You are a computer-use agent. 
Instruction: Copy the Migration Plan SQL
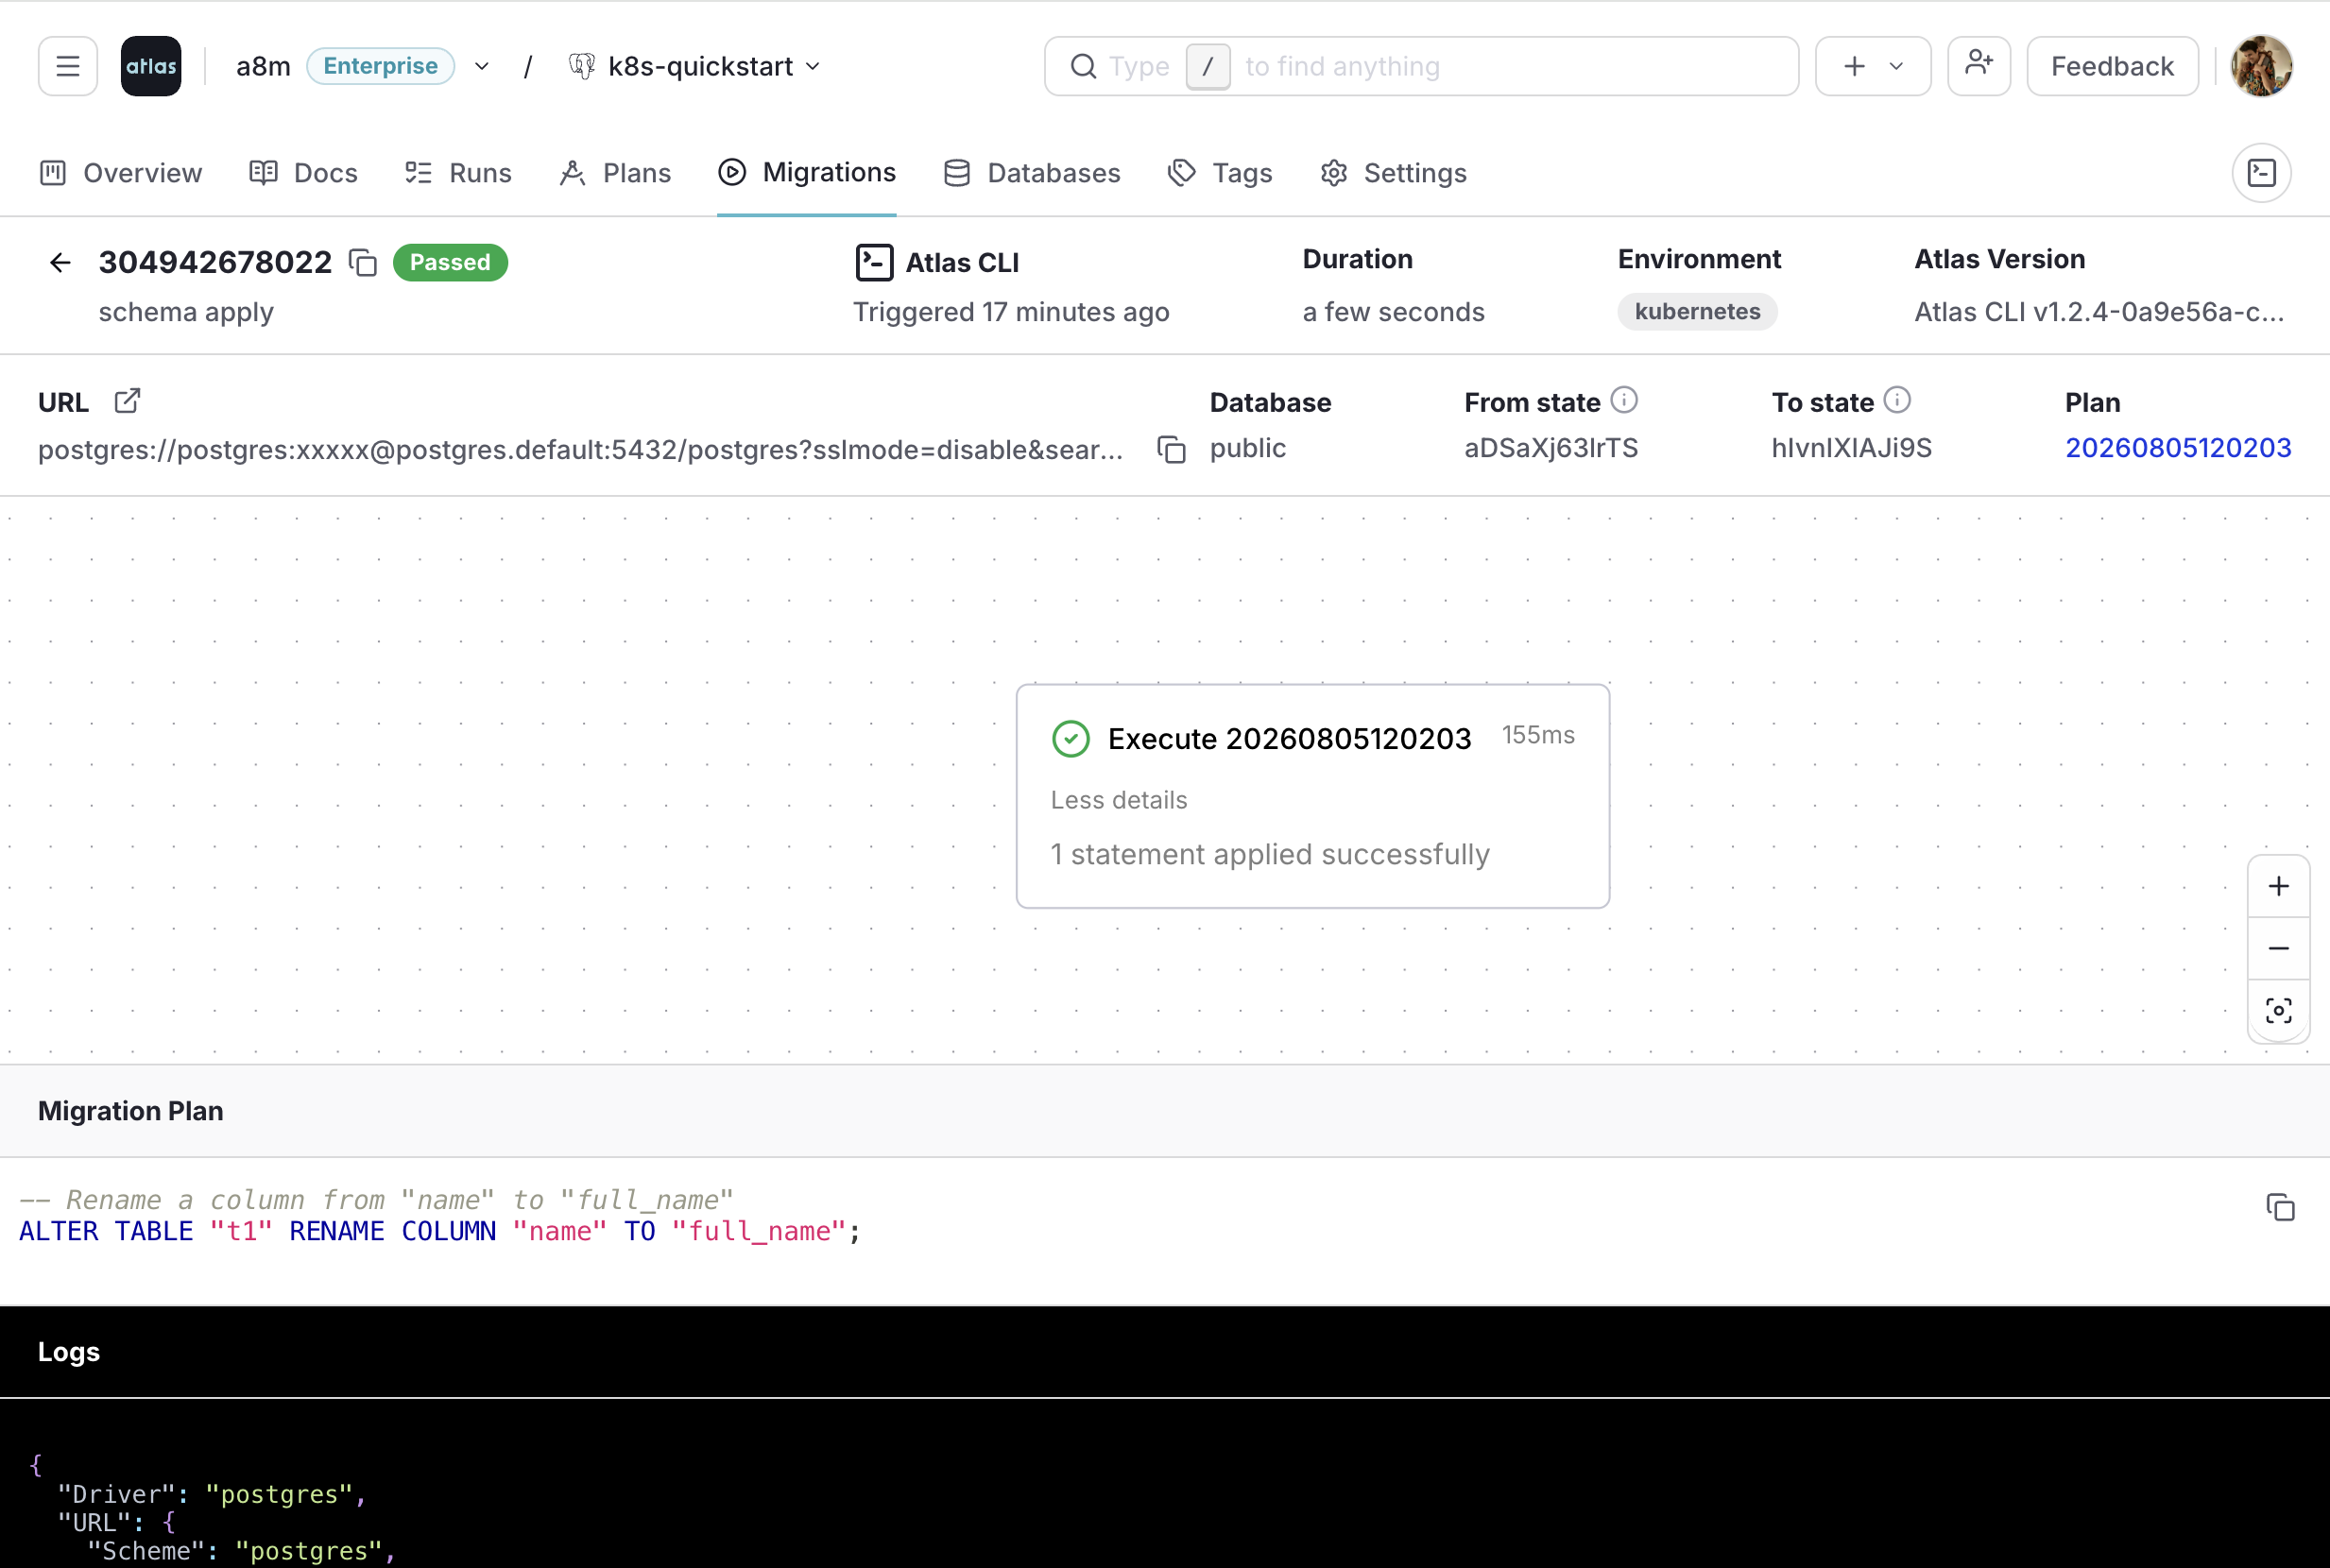[2280, 1207]
